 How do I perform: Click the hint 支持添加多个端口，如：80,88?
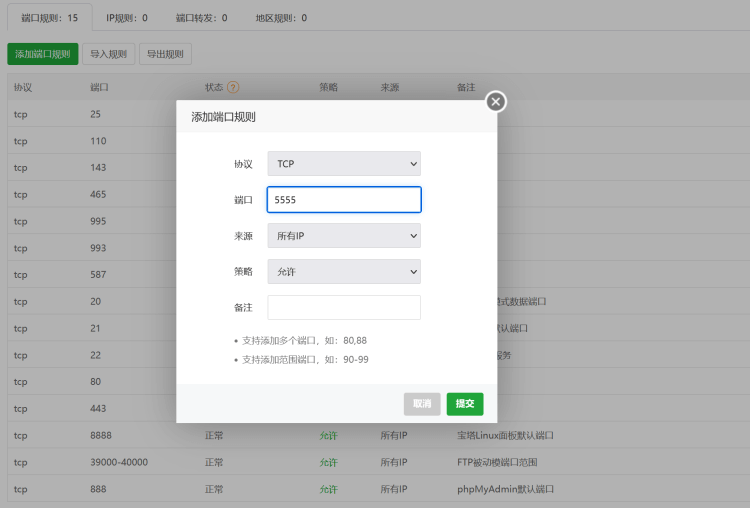(x=304, y=341)
